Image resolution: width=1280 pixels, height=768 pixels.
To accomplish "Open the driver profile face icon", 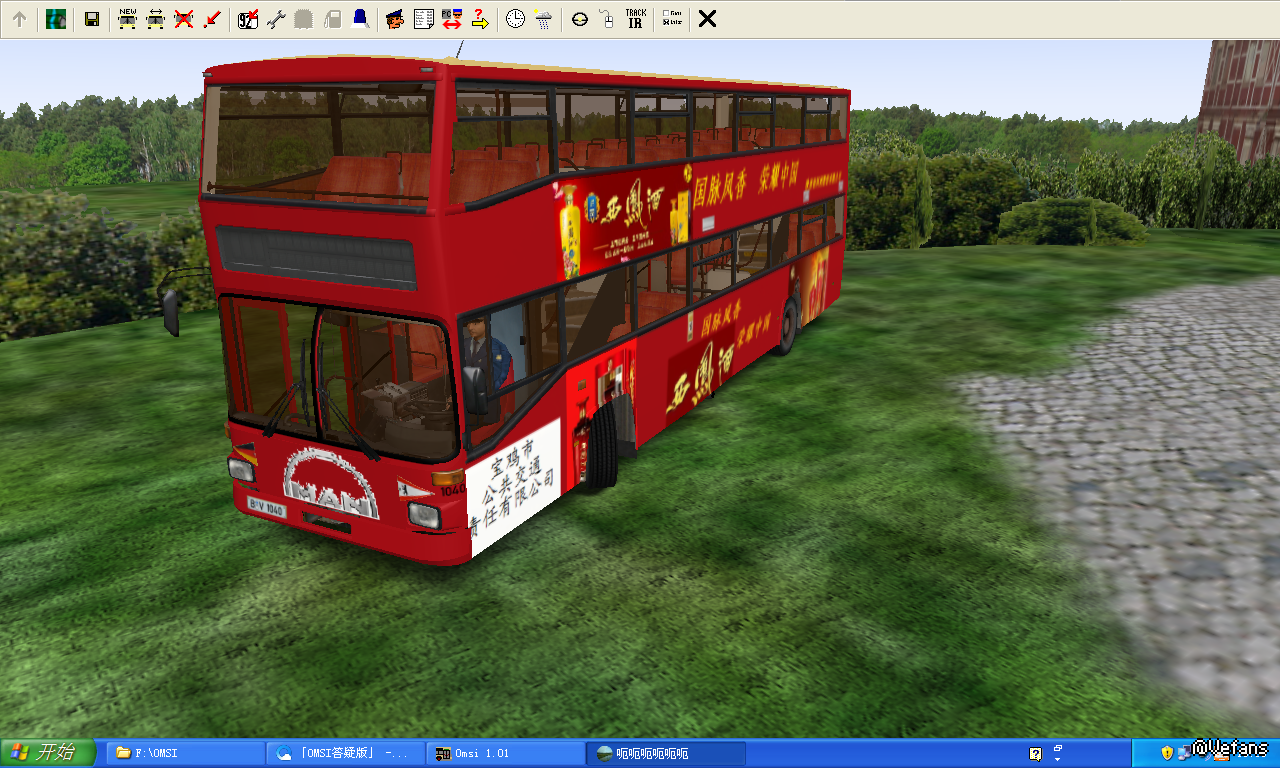I will [395, 19].
